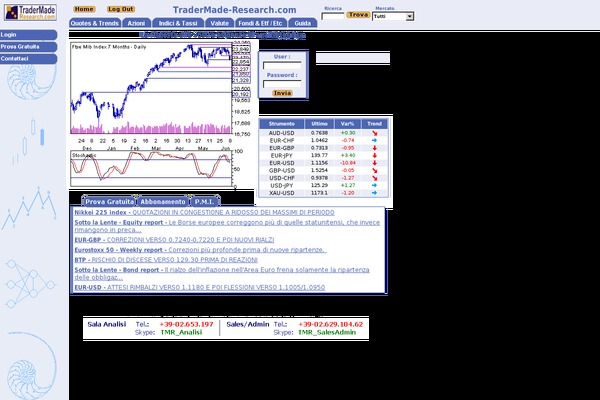600x400 pixels.
Task: Select XAU-USD in the instrument table
Action: tap(282, 193)
